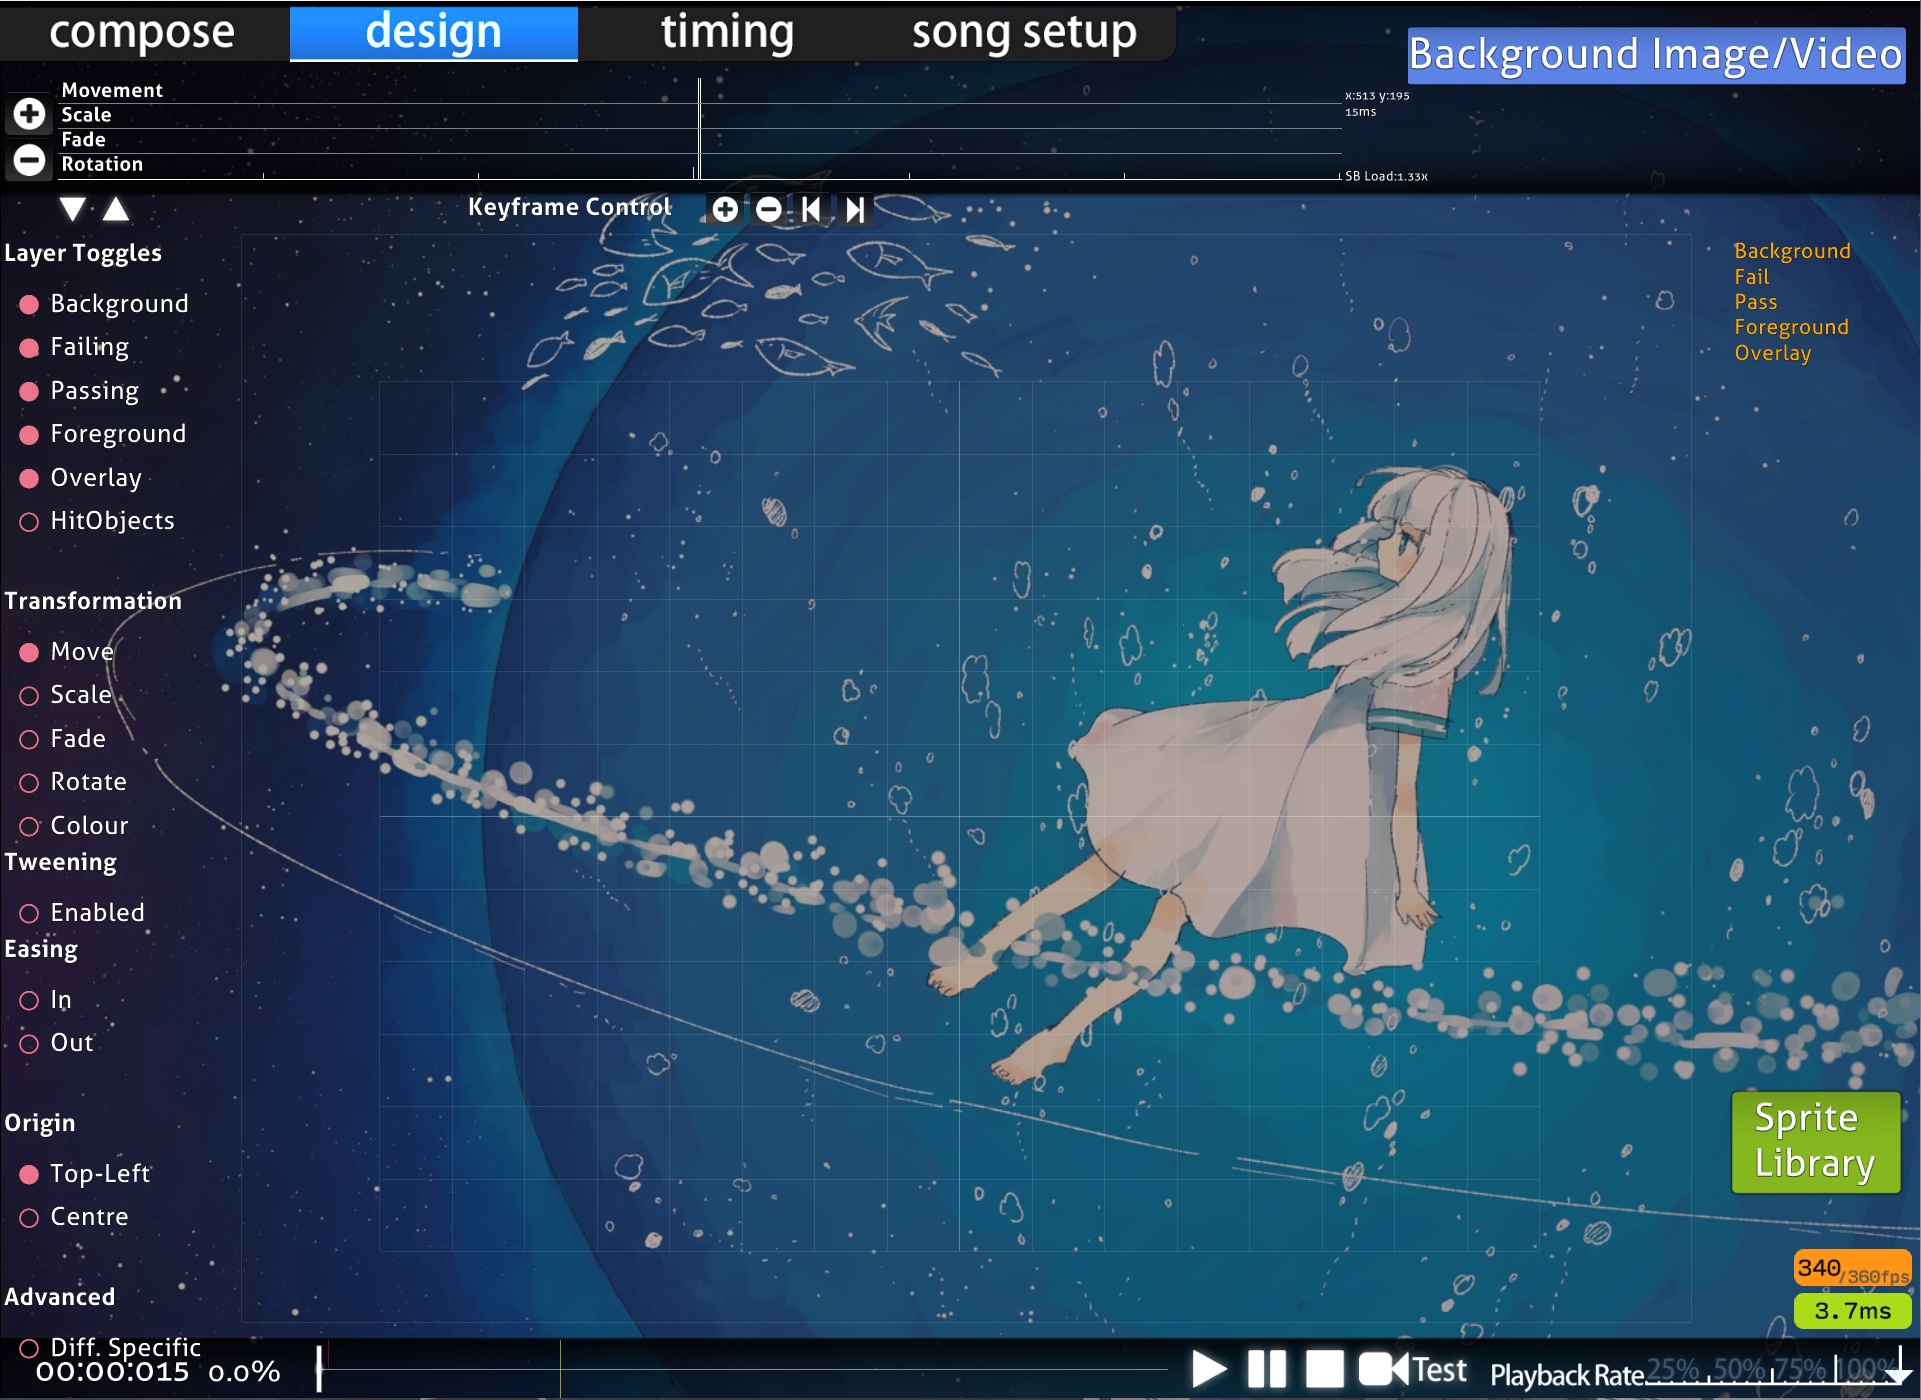The image size is (1921, 1400).
Task: Jump to next keyframe
Action: click(855, 209)
